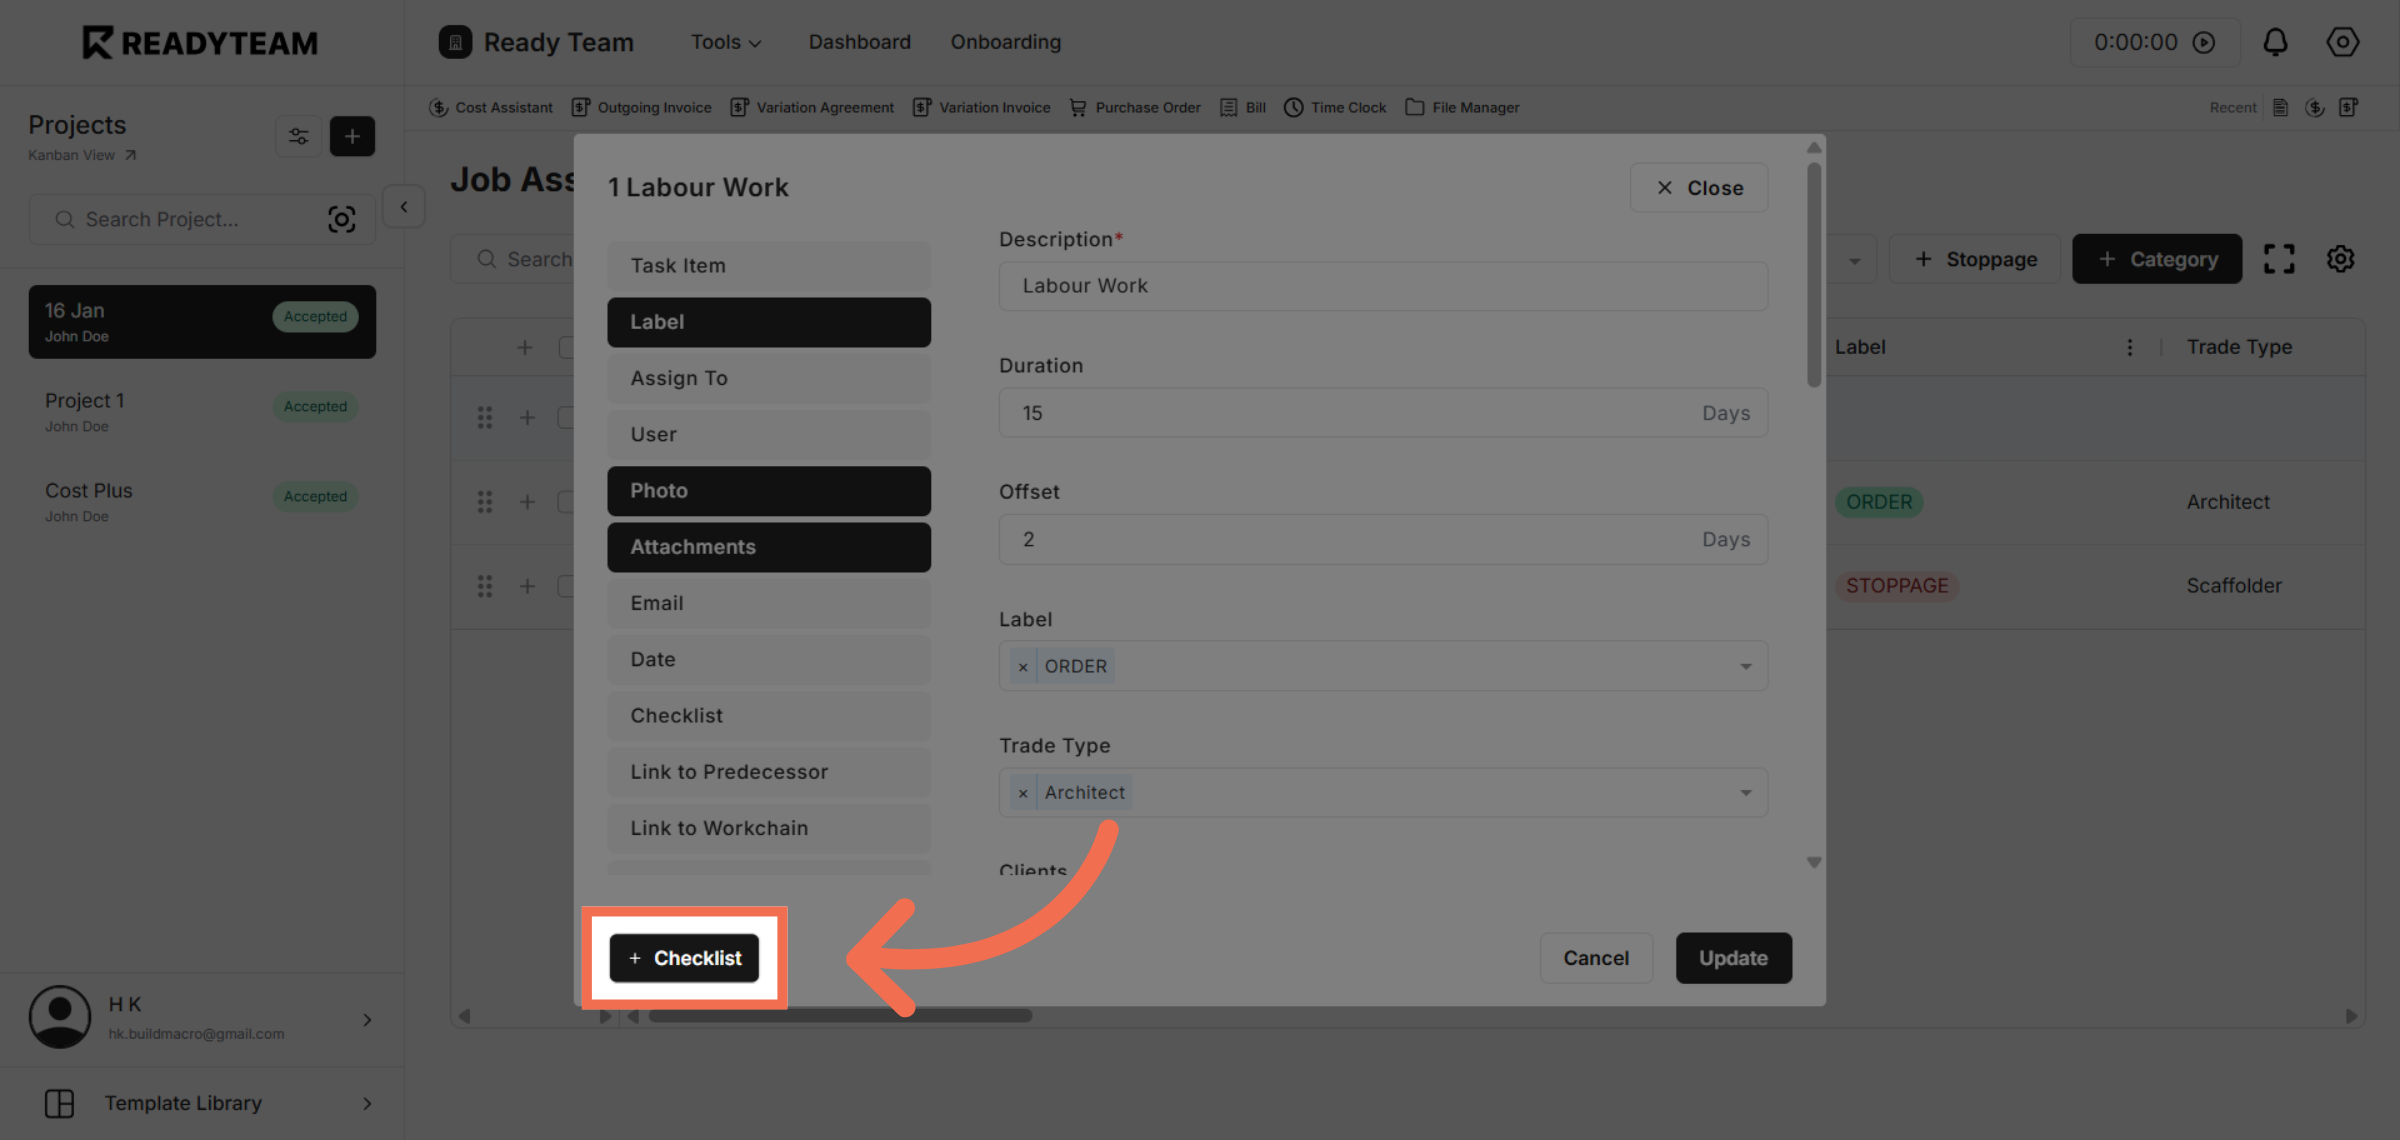Disable the Attachments field
This screenshot has height=1140, width=2400.
click(768, 547)
